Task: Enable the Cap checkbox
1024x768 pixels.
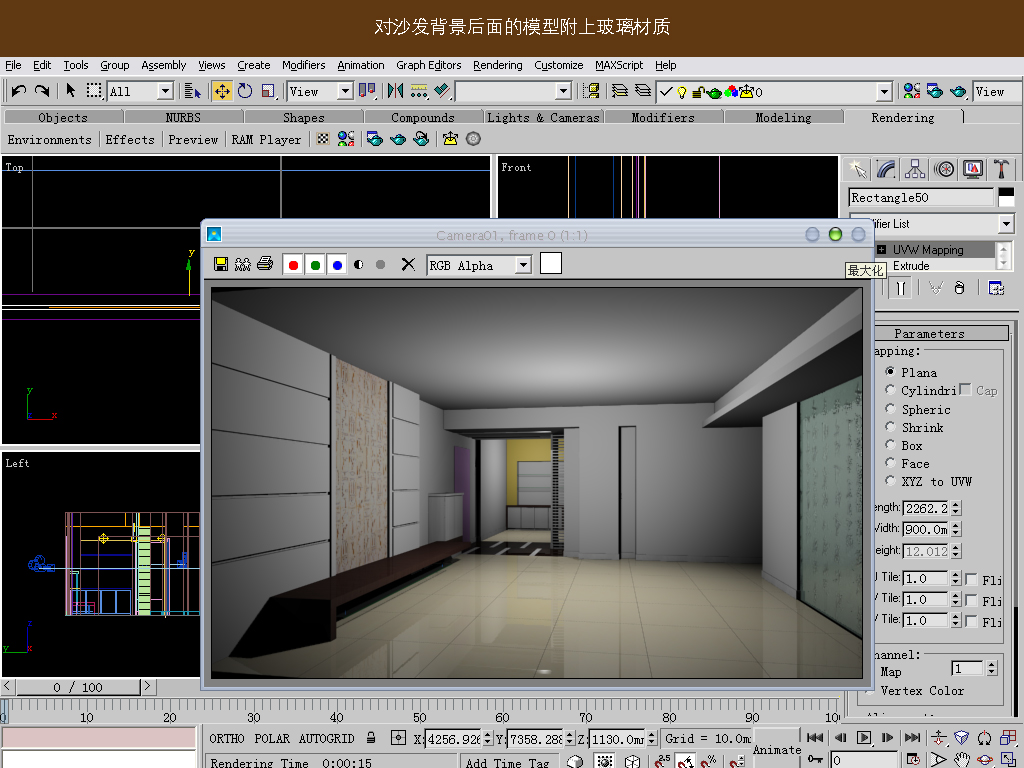Action: click(x=965, y=390)
